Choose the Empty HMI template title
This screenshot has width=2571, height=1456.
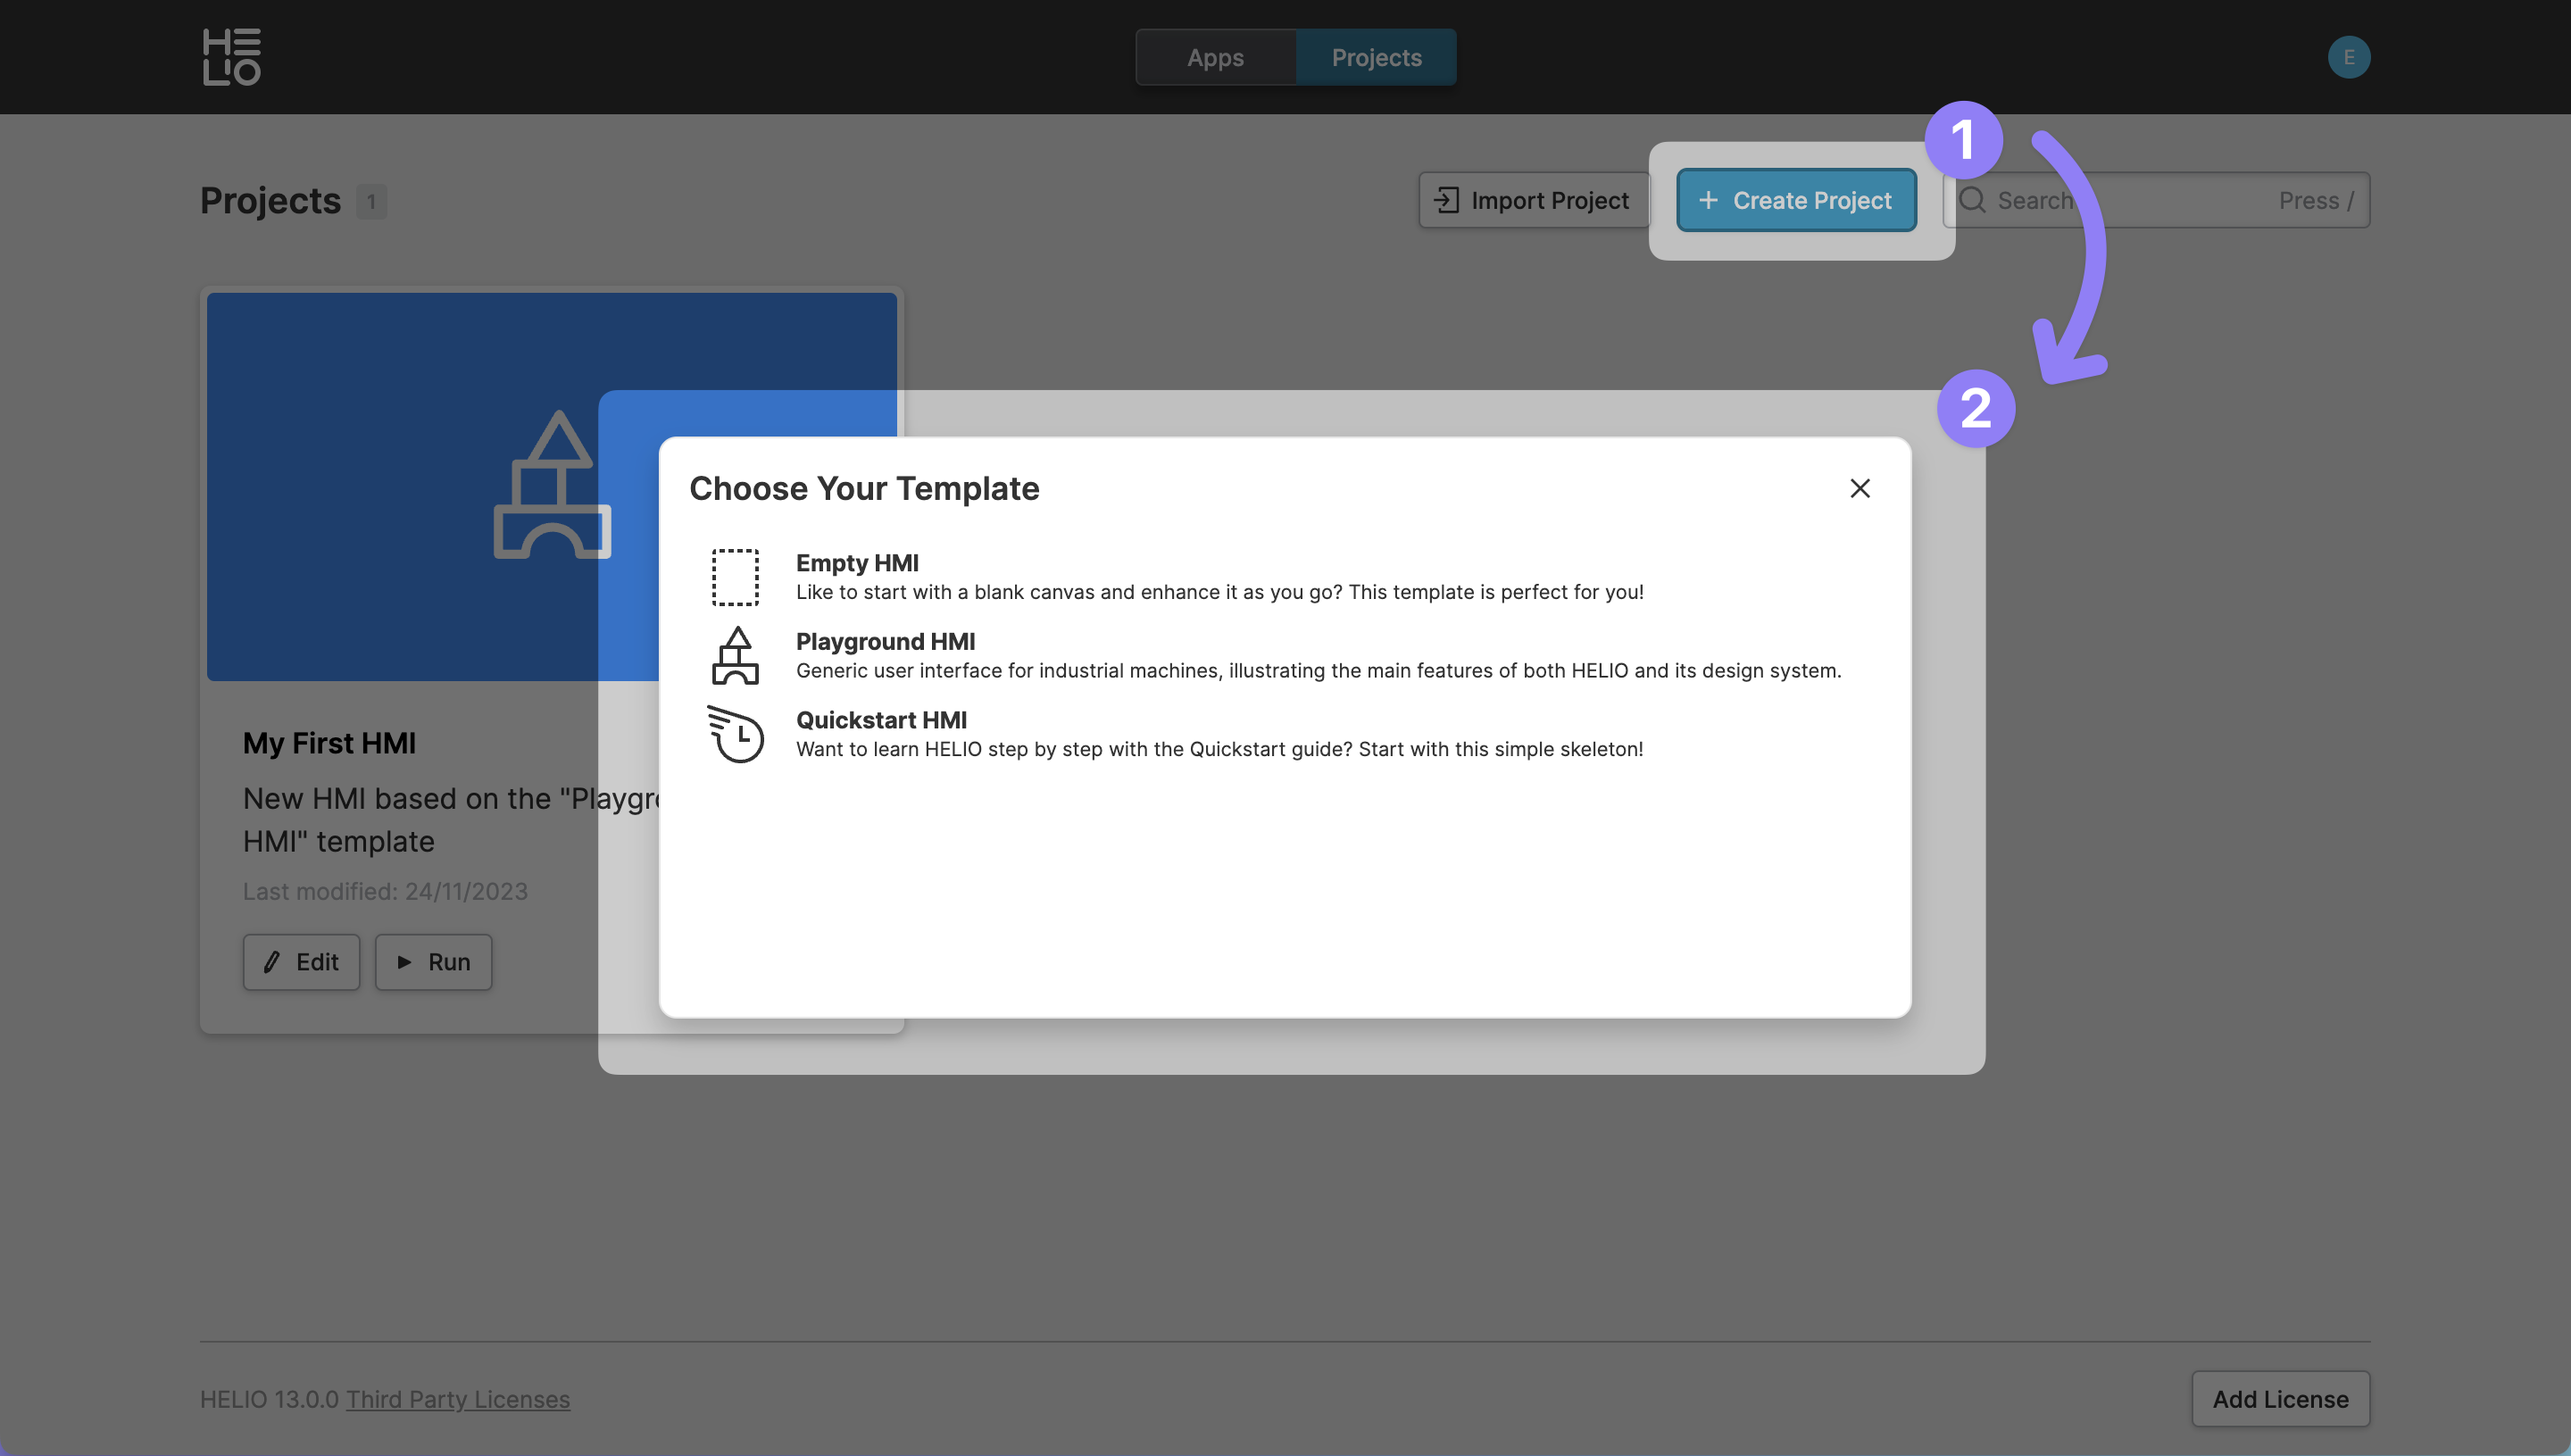click(x=857, y=563)
